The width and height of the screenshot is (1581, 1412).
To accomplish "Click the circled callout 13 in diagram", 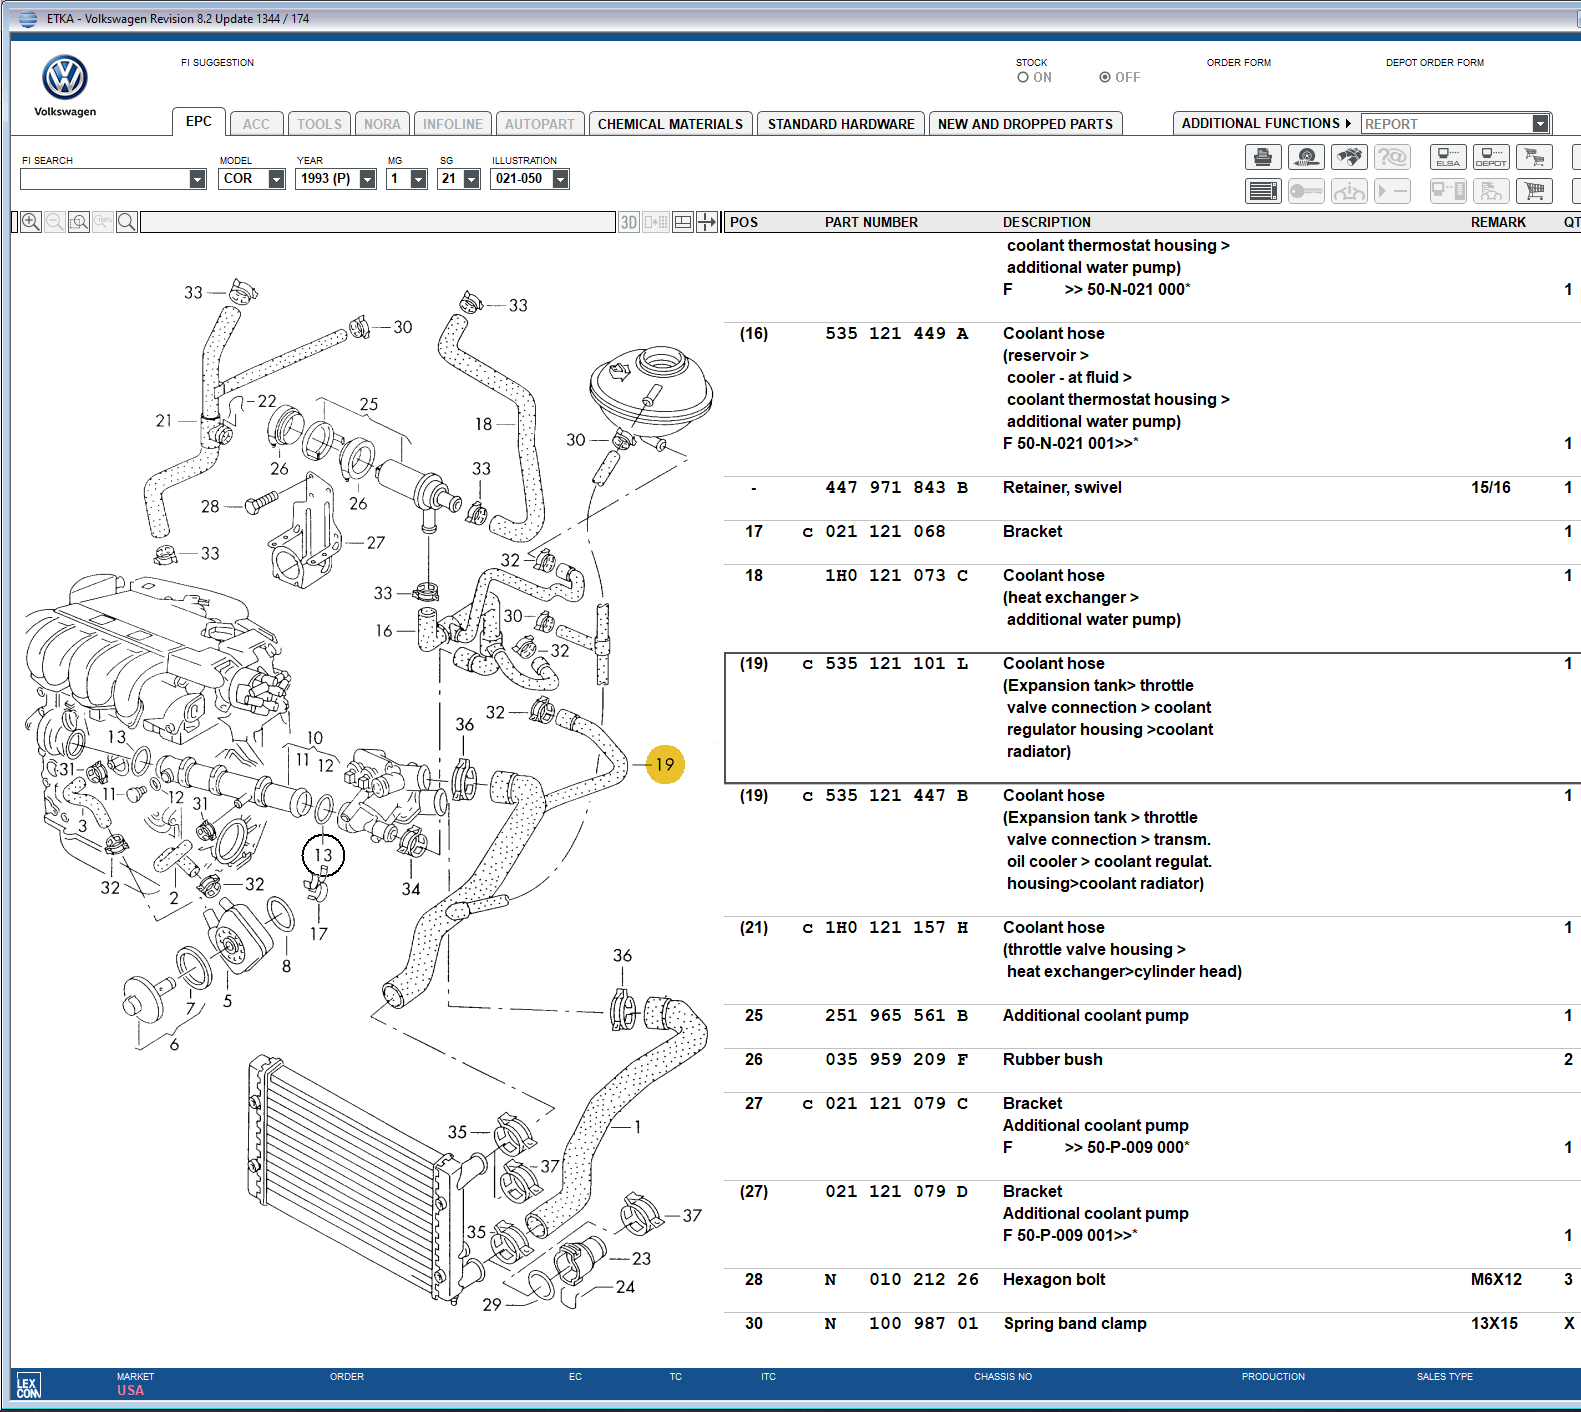I will point(323,855).
